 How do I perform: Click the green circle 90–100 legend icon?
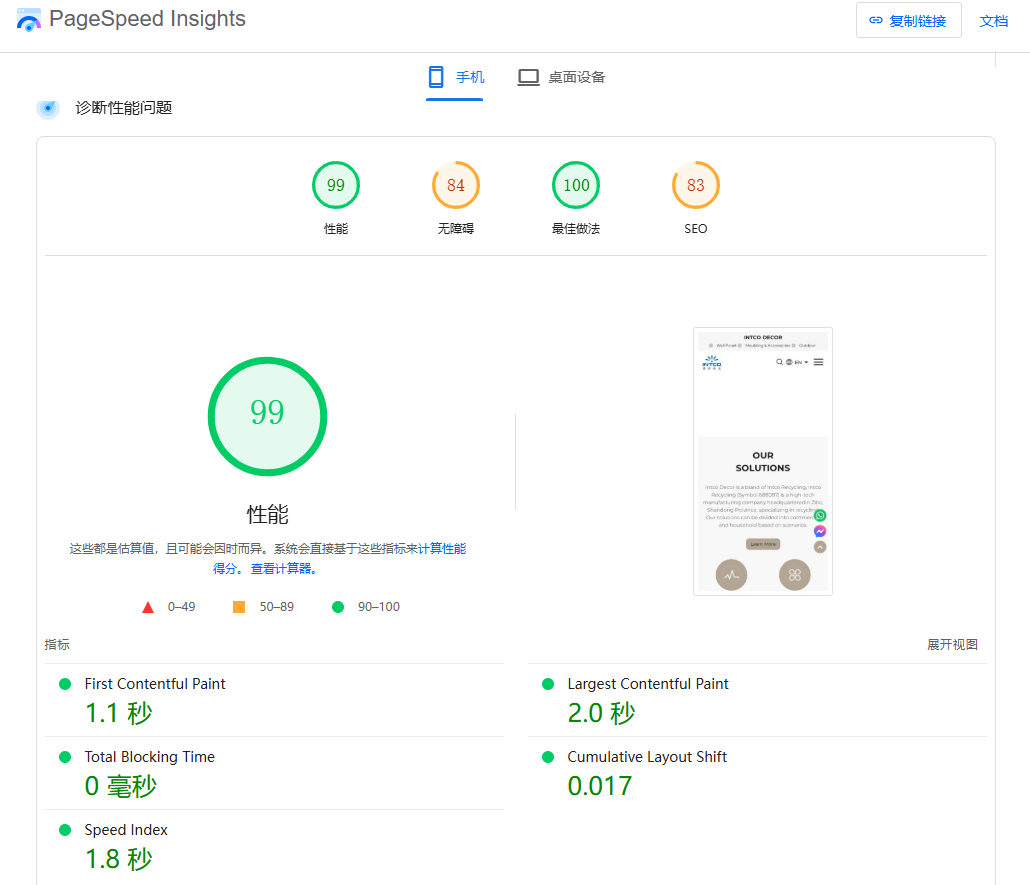338,607
